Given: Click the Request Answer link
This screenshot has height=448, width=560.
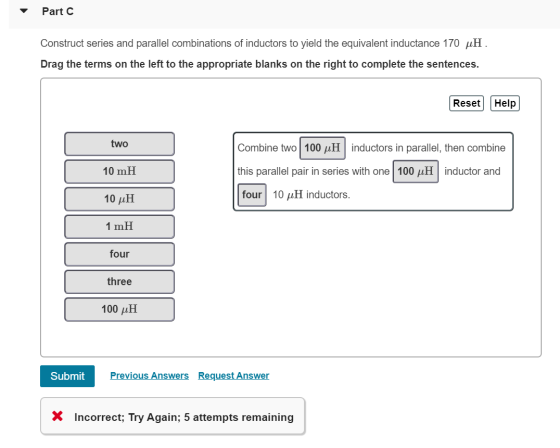Looking at the screenshot, I should point(234,375).
